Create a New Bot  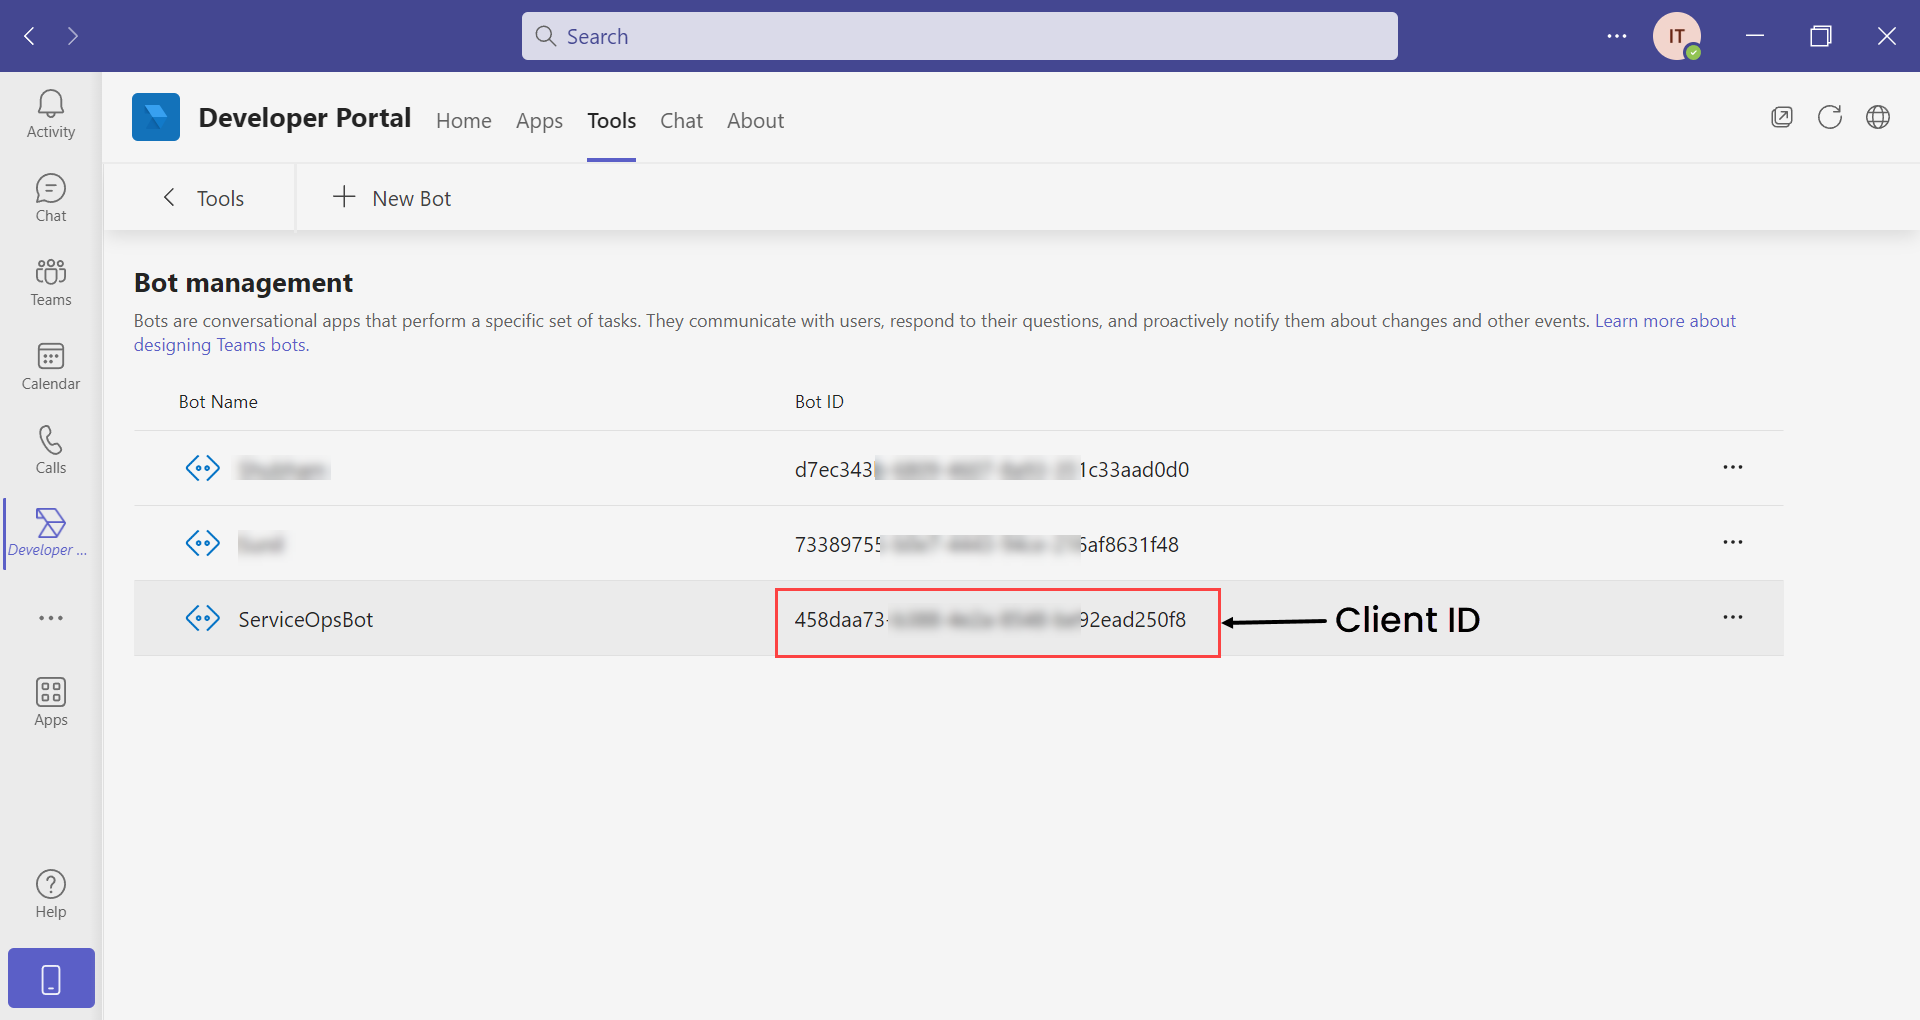392,198
